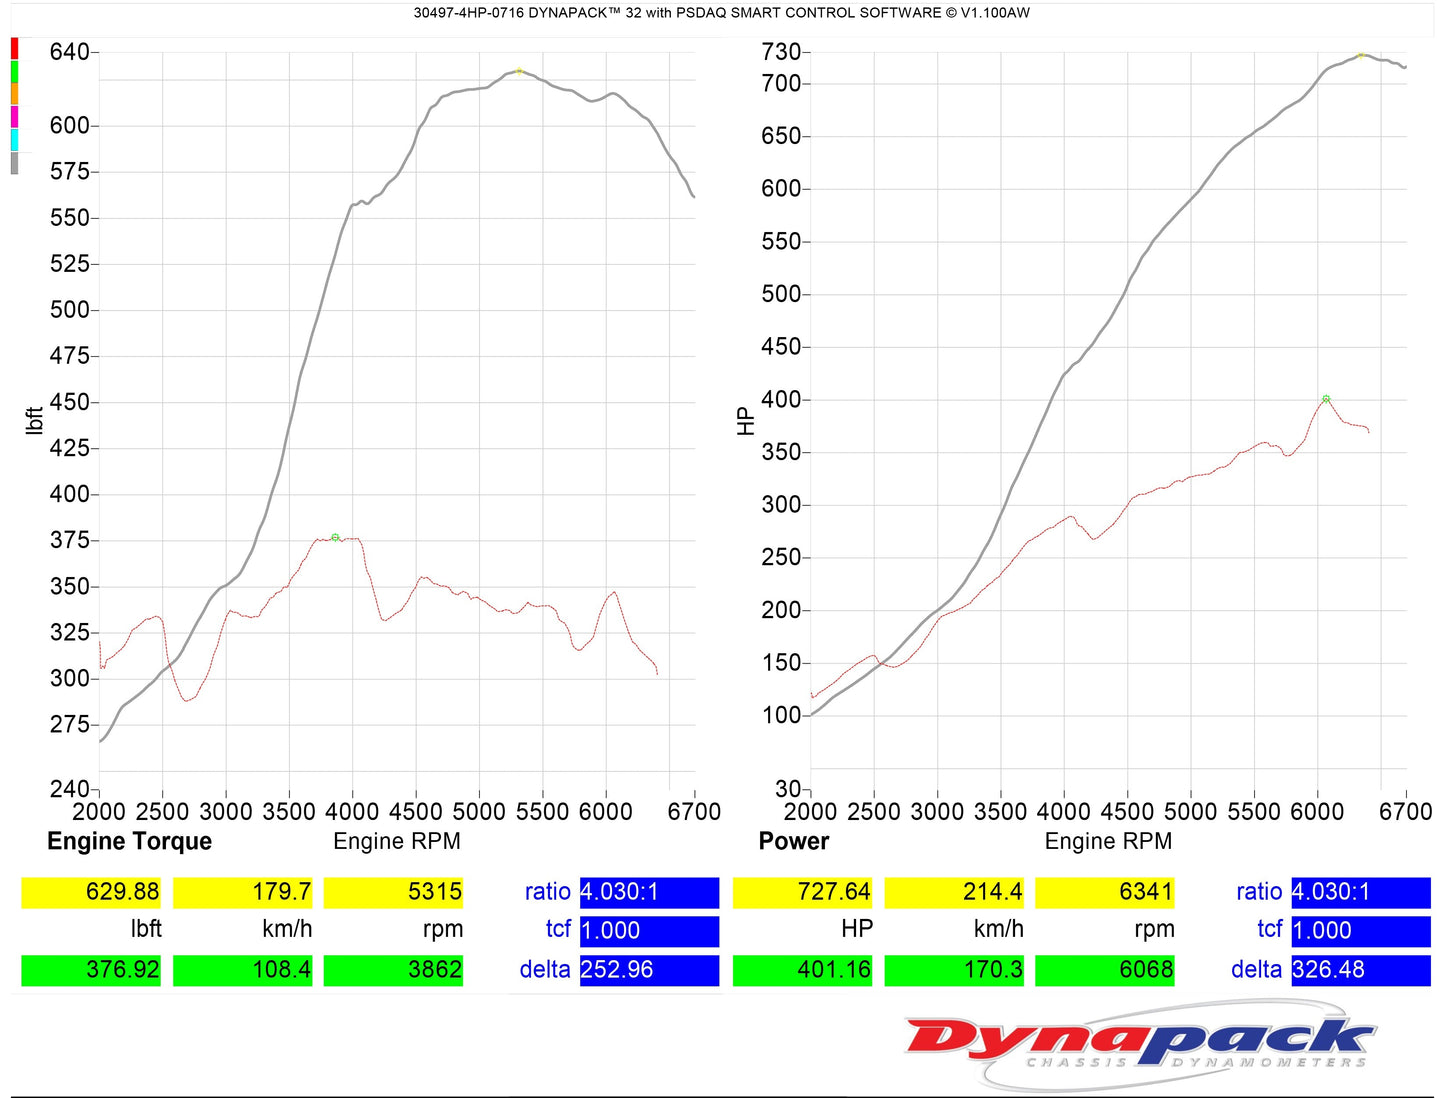Click the 727.64 HP peak power value

point(802,891)
